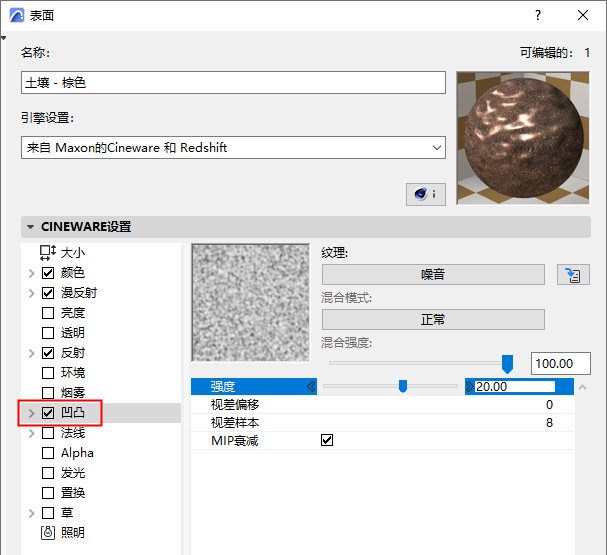Click the Archicad logo icon in title bar
Image resolution: width=607 pixels, height=555 pixels.
(x=16, y=15)
